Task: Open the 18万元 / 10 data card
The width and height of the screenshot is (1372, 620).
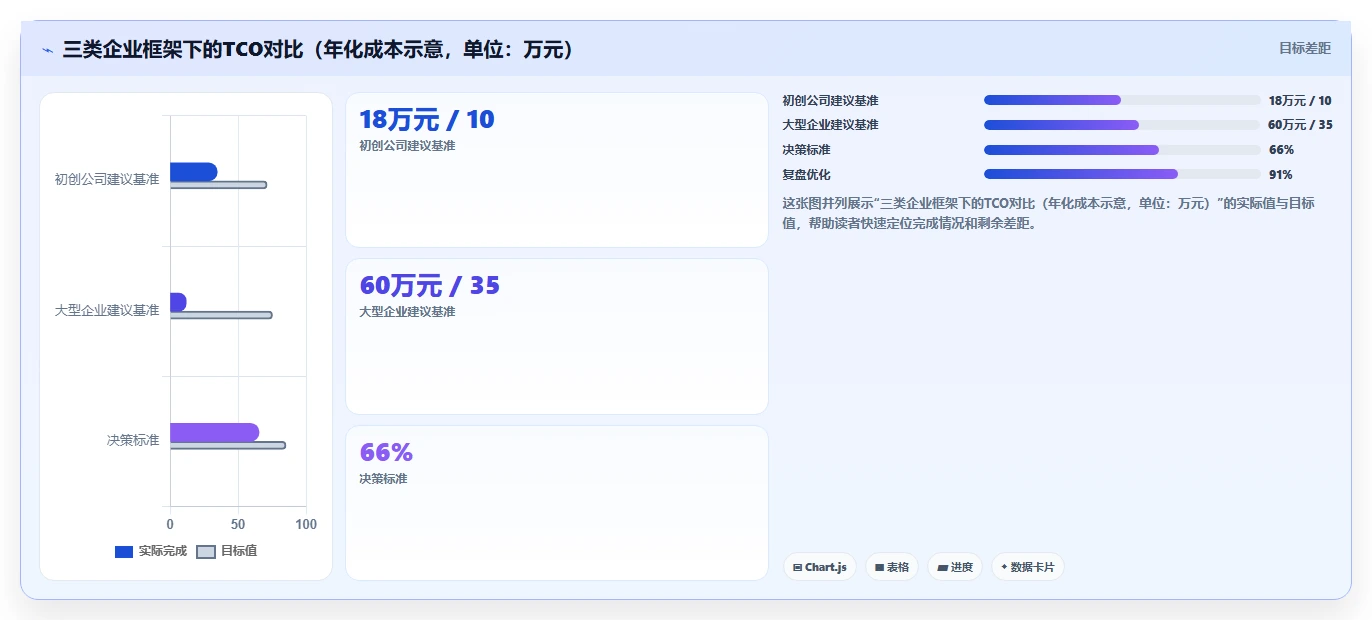Action: 557,170
